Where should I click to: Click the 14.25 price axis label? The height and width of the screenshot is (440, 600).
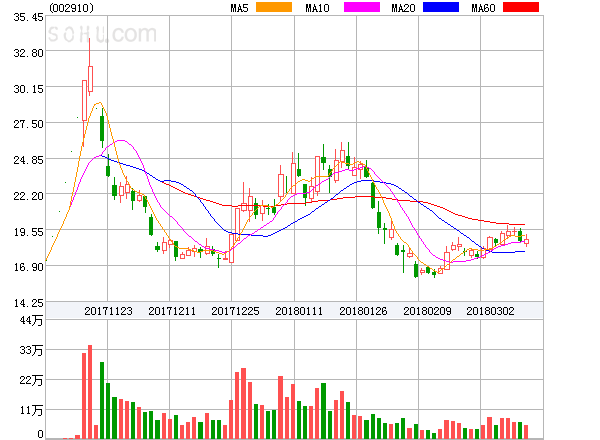29,303
